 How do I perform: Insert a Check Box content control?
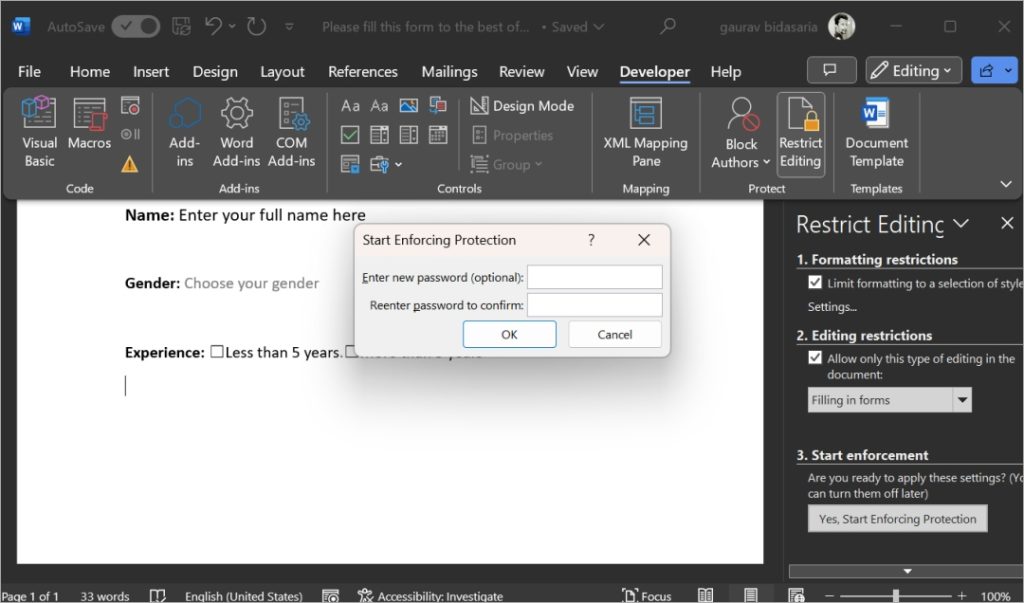350,134
